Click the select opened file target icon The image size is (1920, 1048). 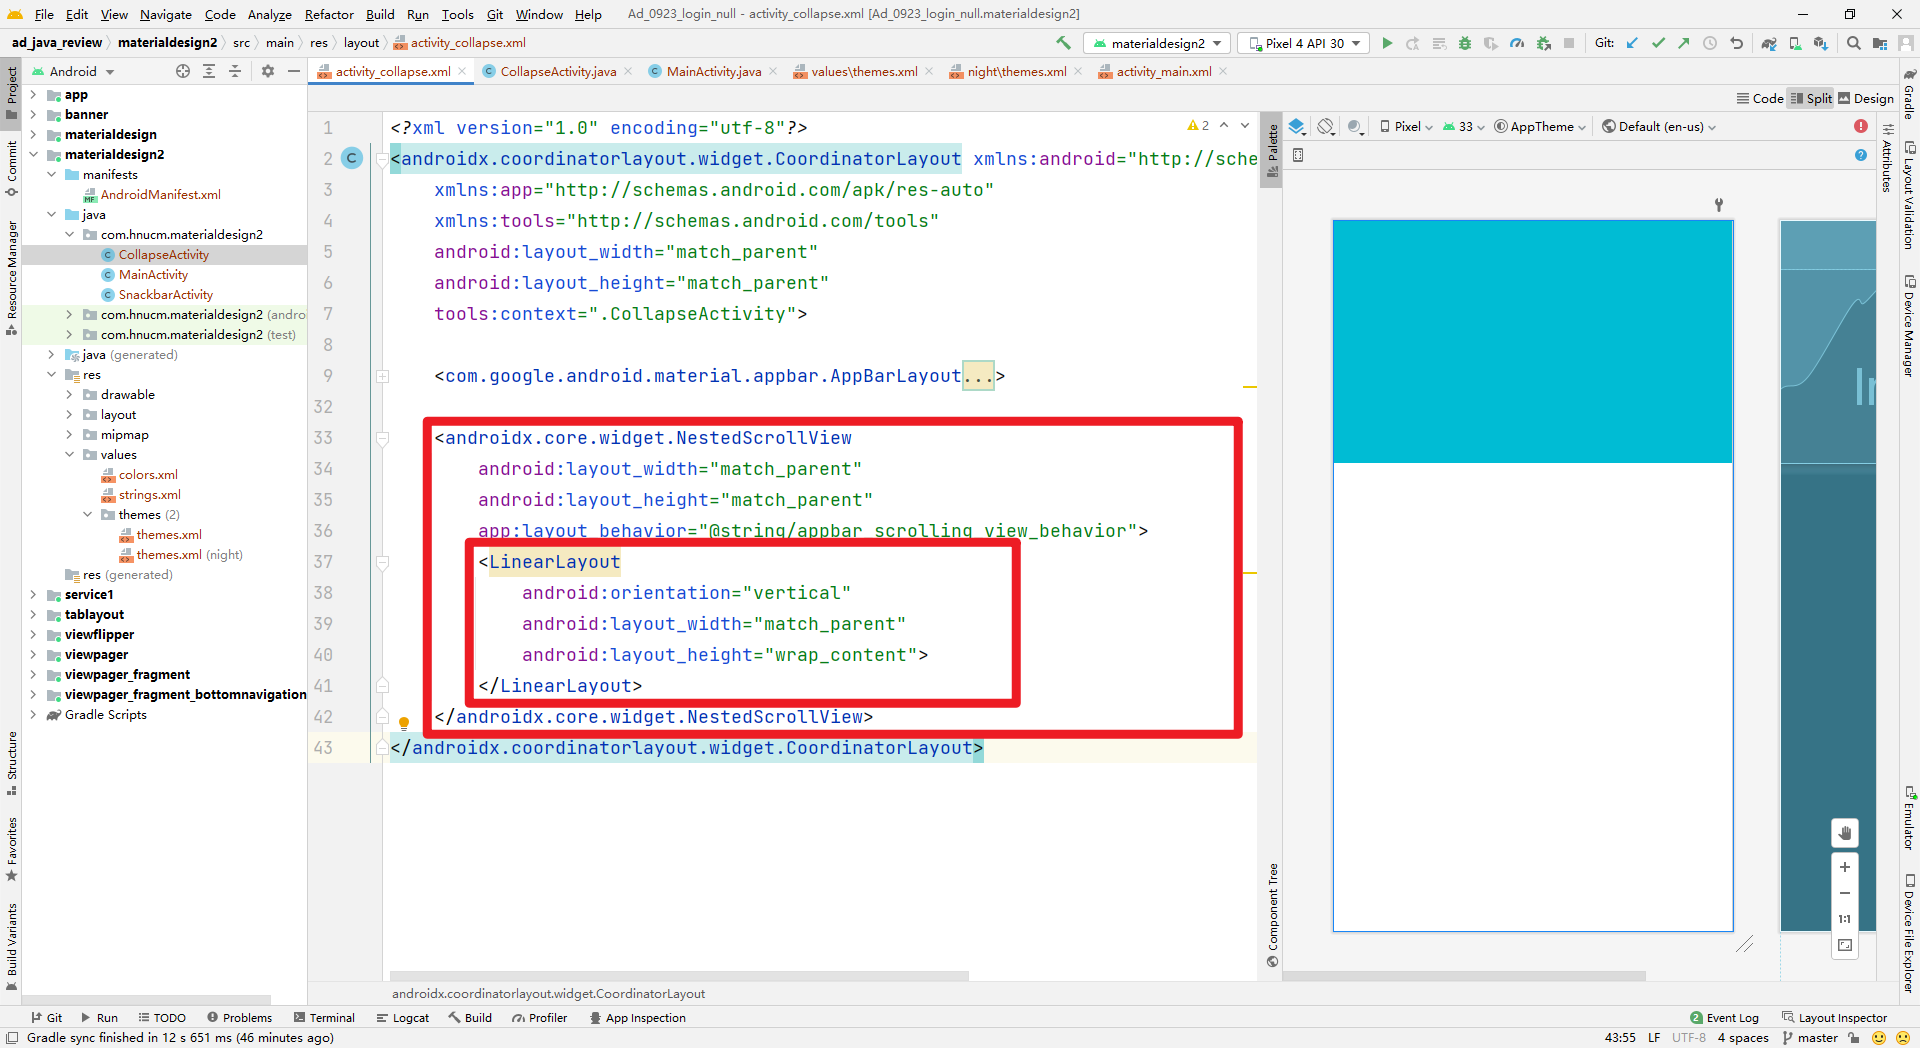[183, 71]
